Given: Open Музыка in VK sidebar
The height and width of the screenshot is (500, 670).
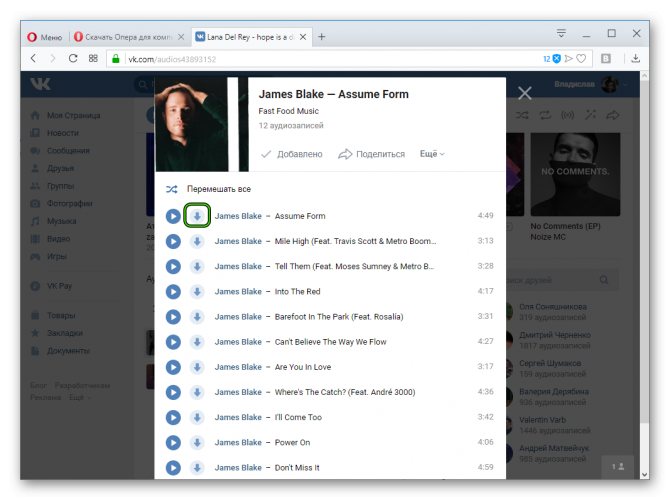Looking at the screenshot, I should (53, 221).
